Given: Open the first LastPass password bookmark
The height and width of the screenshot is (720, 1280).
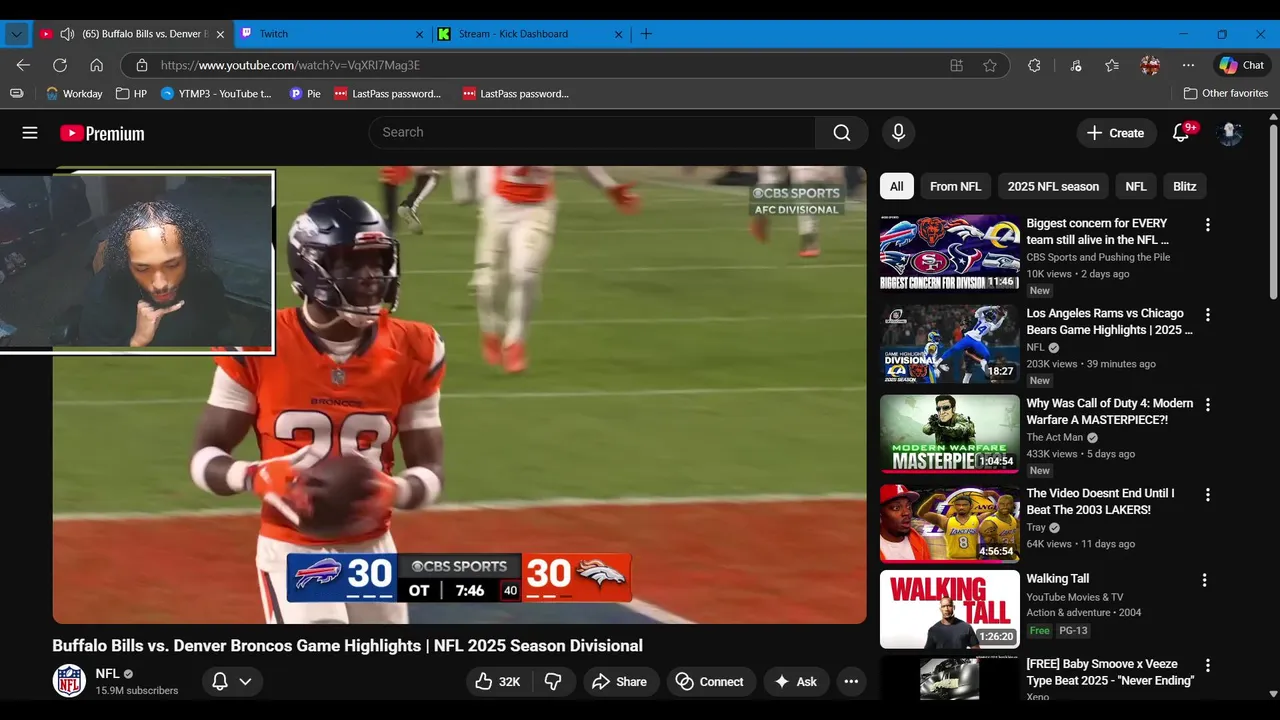Looking at the screenshot, I should (x=388, y=93).
